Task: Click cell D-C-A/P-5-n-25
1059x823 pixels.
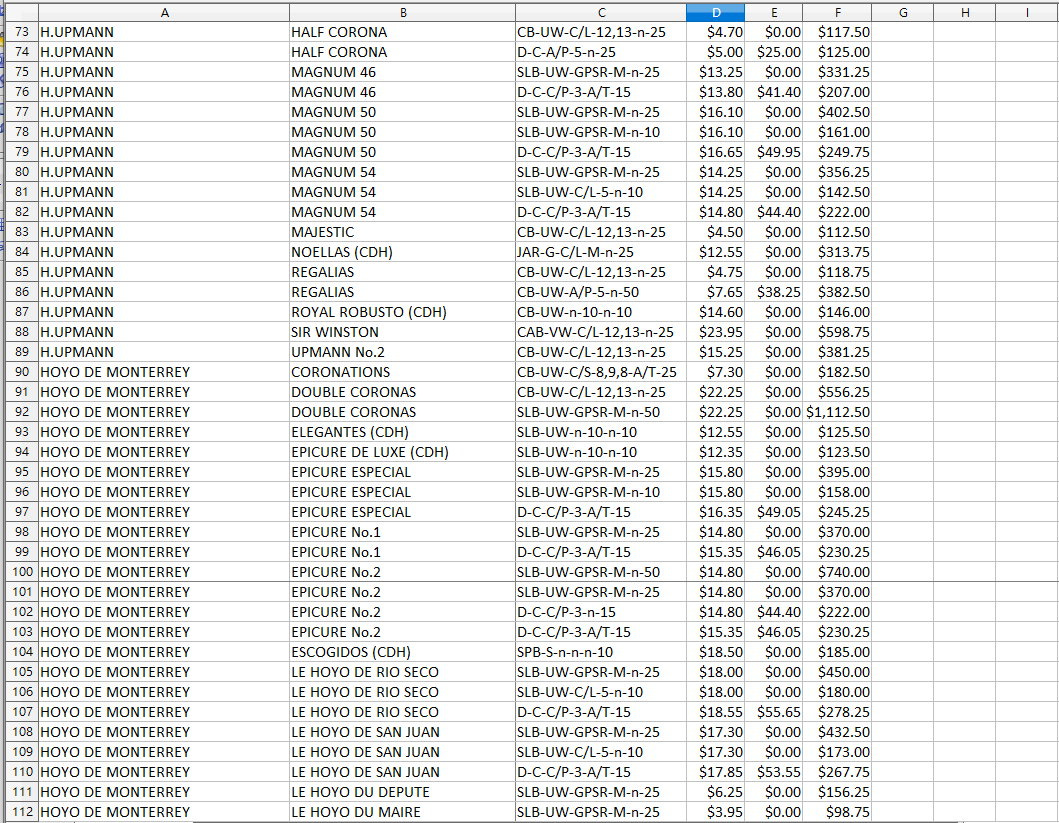Action: click(601, 52)
